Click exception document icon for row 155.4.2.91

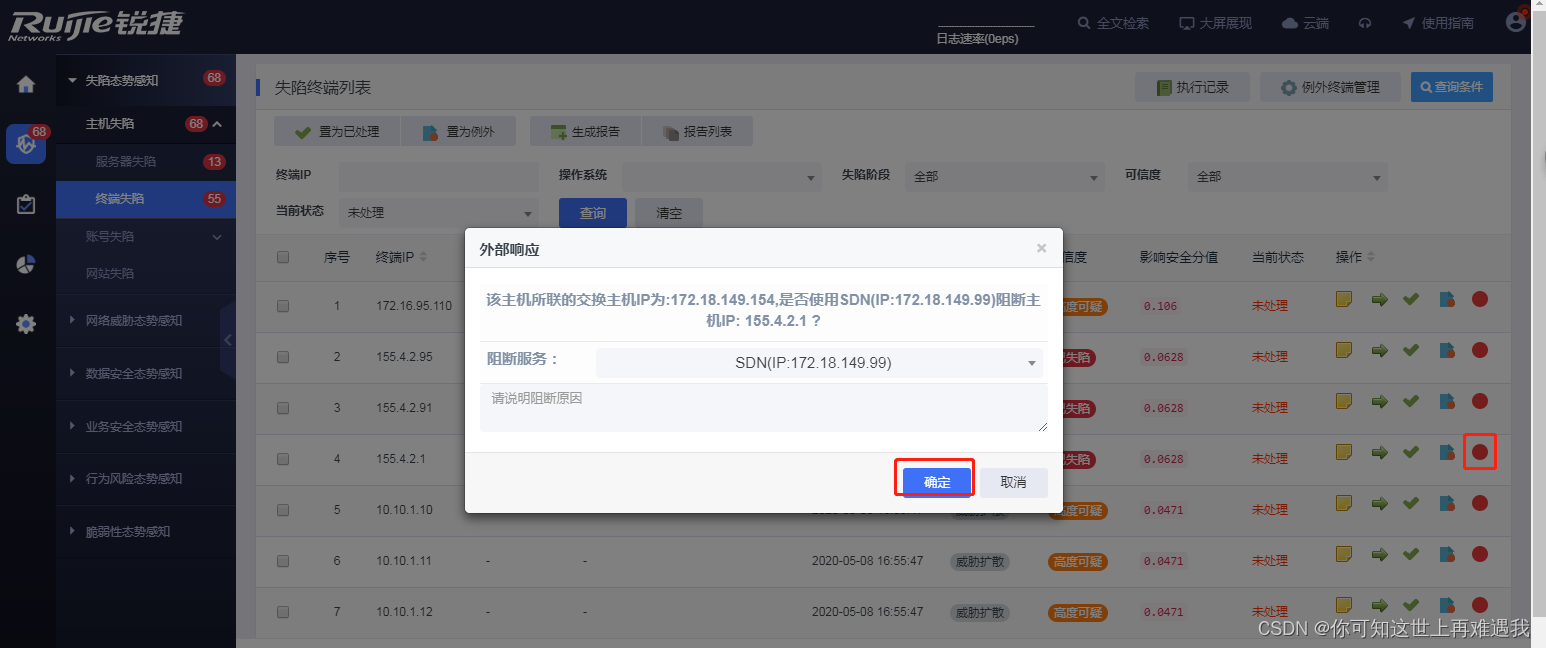point(1447,401)
